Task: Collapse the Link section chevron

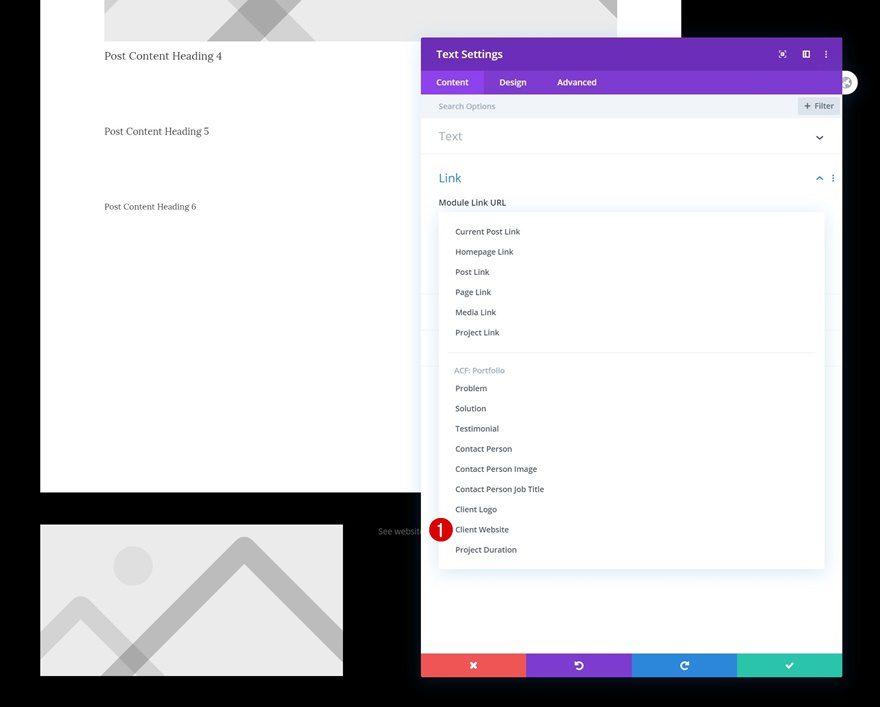Action: 819,177
